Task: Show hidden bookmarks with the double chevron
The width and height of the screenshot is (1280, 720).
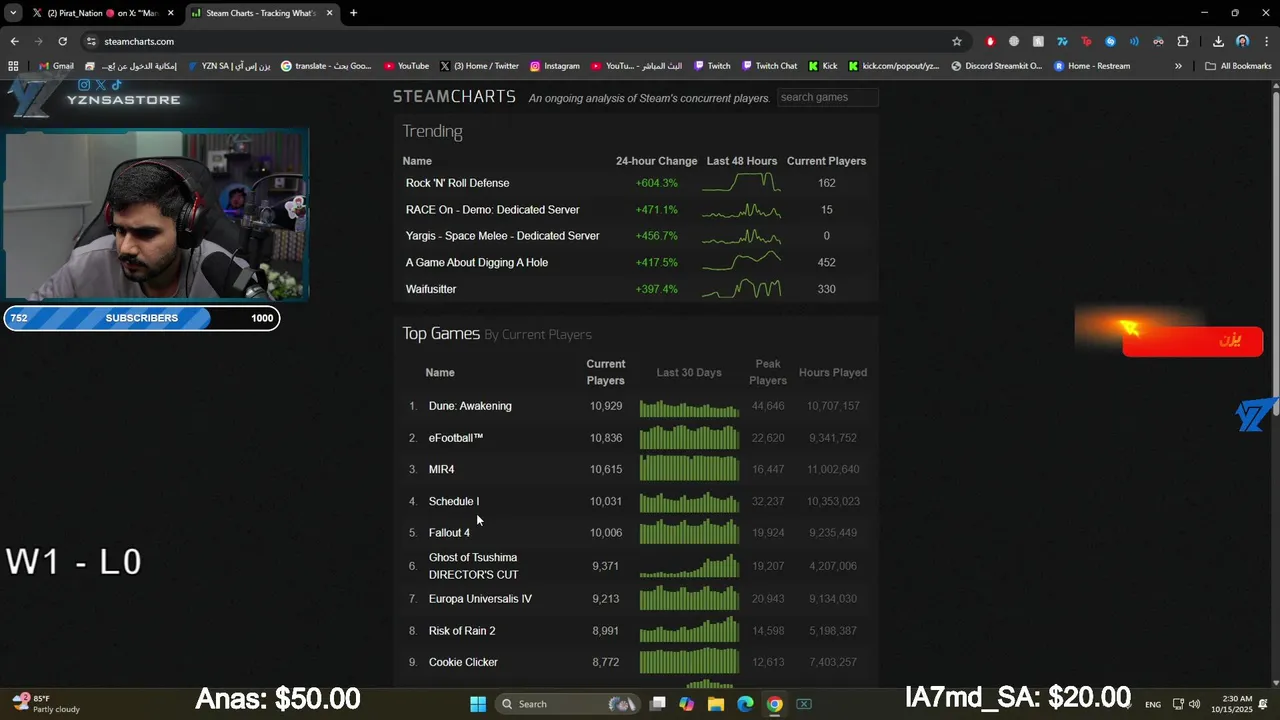Action: coord(1178,66)
